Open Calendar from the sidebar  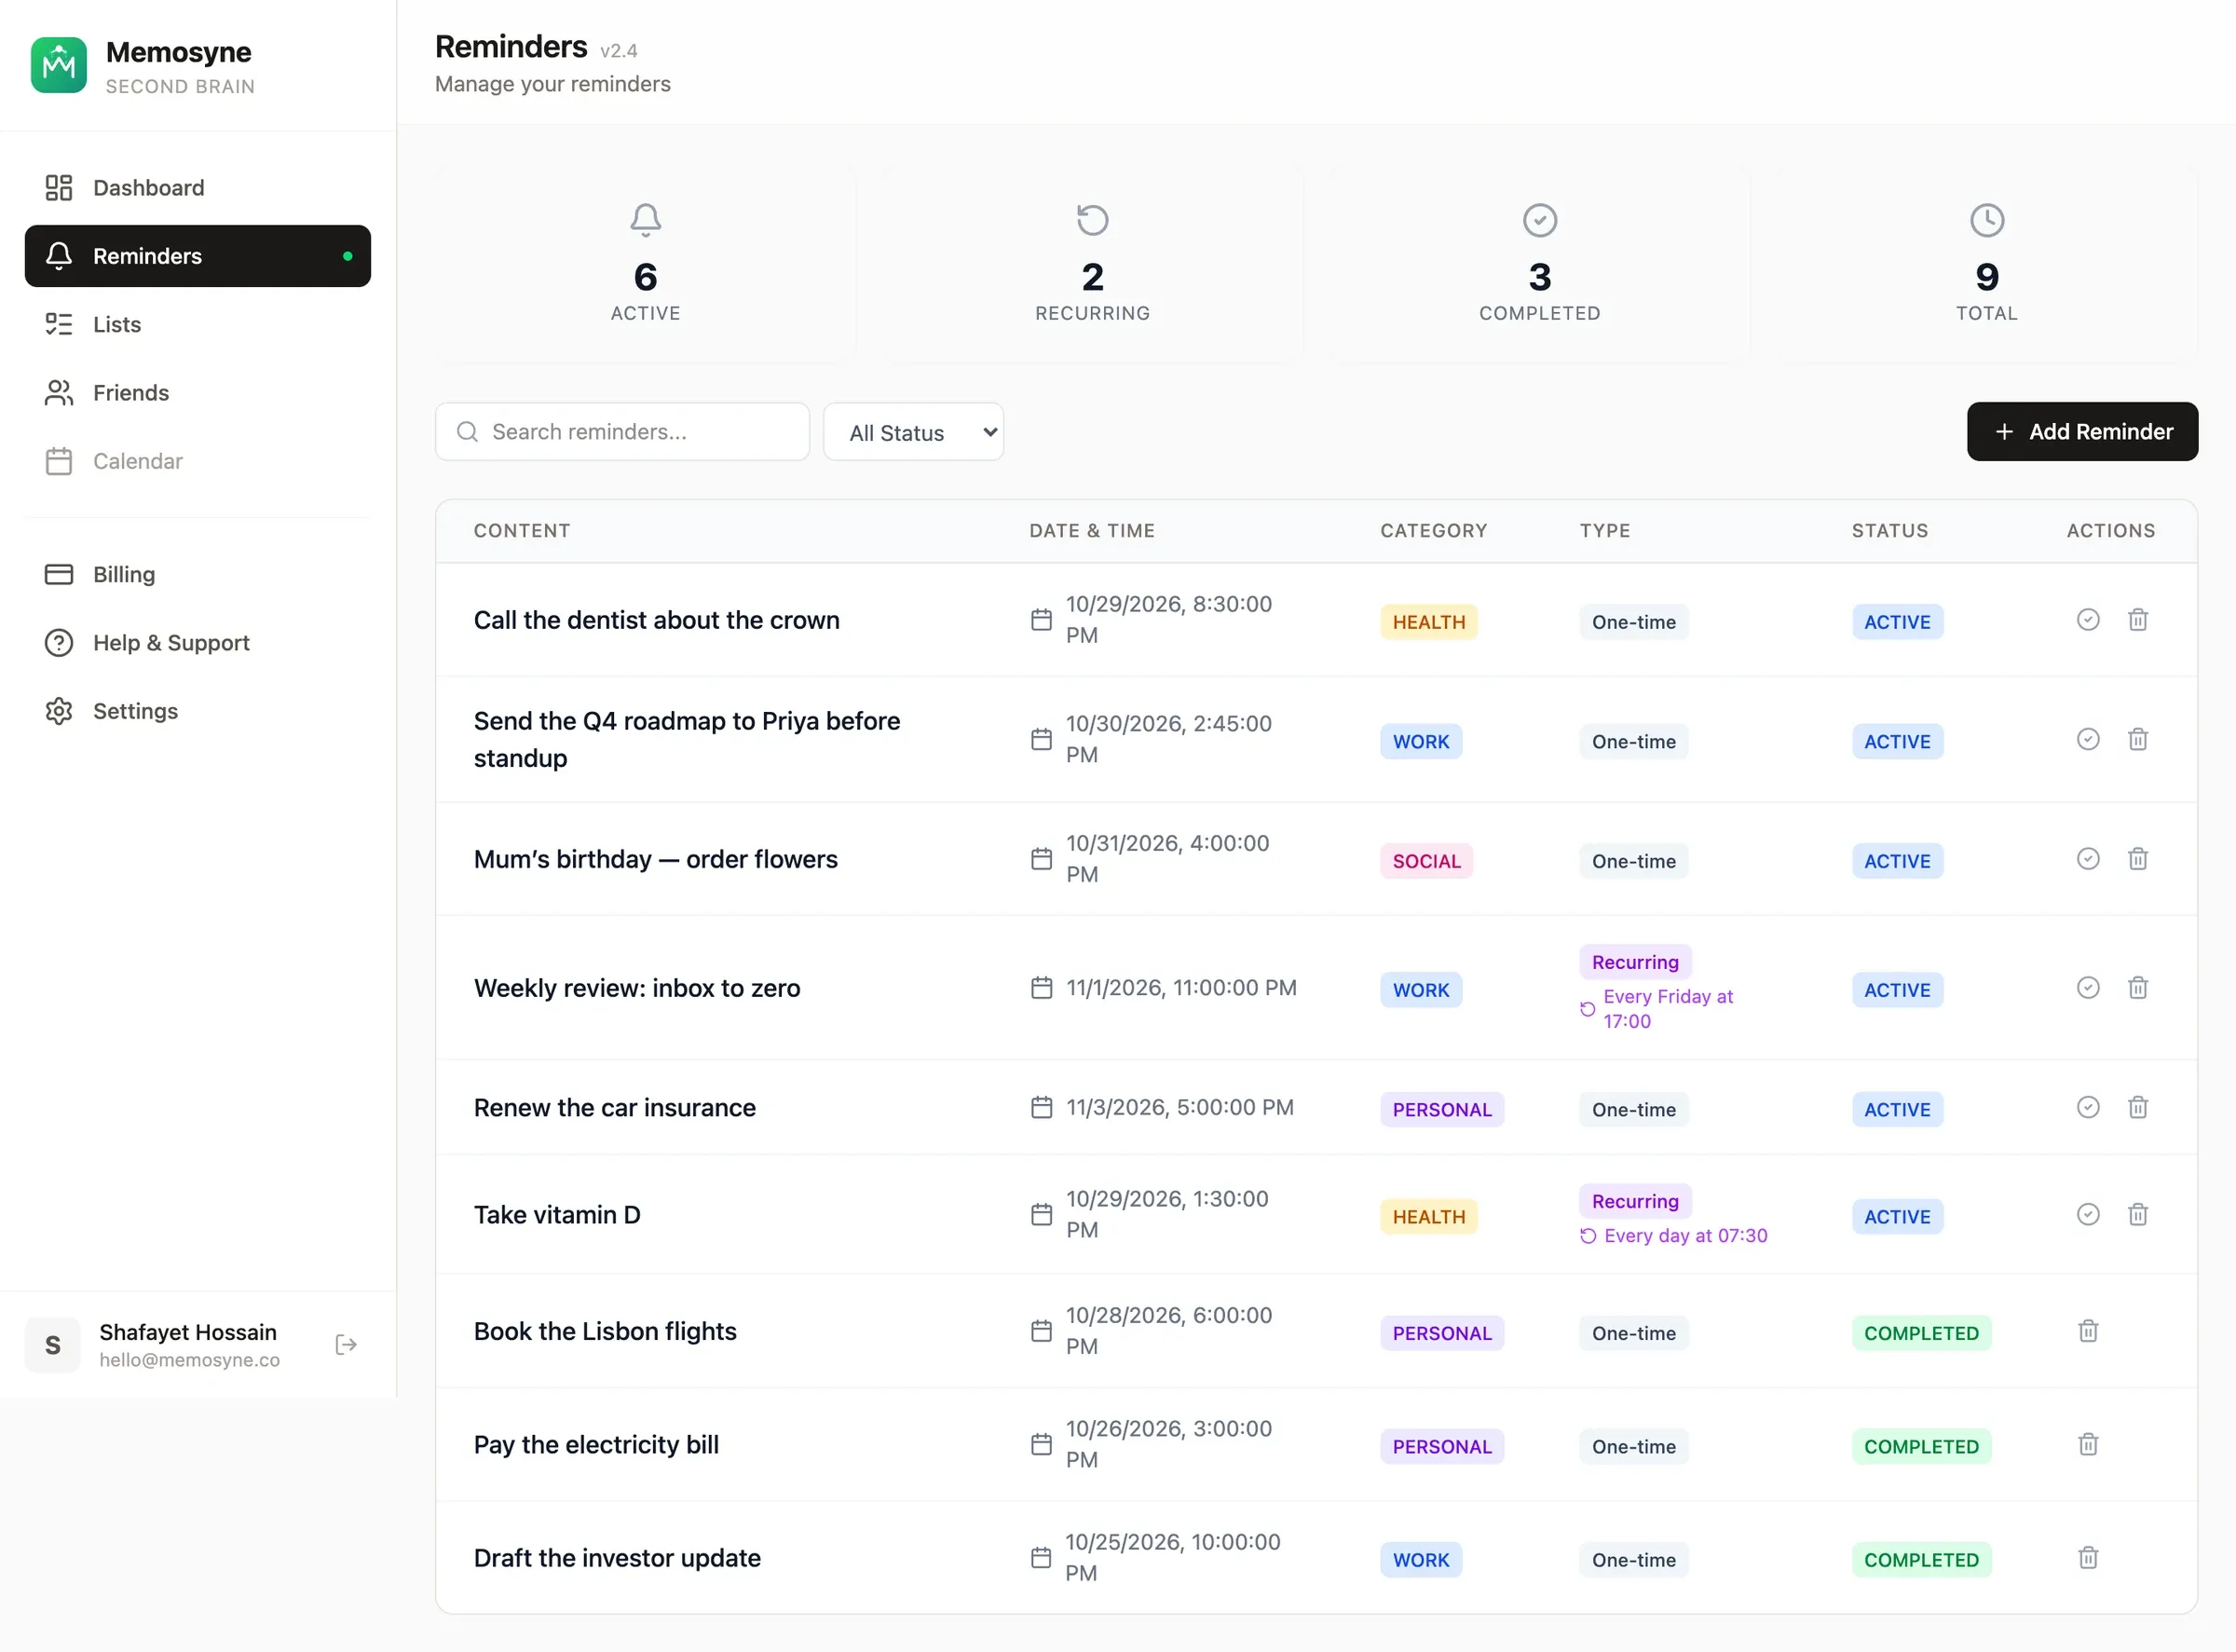point(198,461)
